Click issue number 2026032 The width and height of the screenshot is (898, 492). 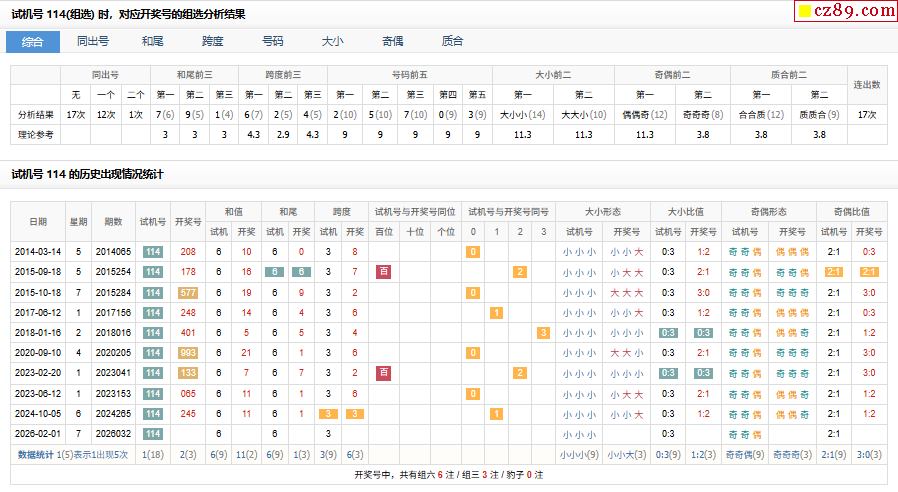pos(113,434)
